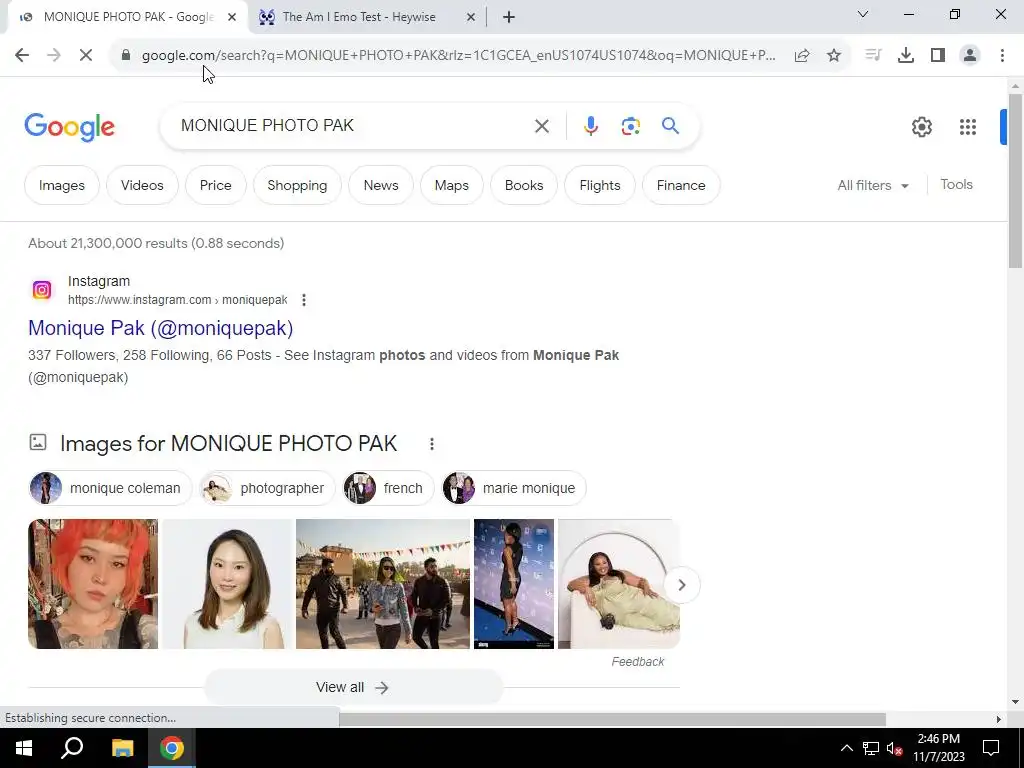The image size is (1024, 768).
Task: Select the marie monique image chip
Action: pyautogui.click(x=514, y=488)
